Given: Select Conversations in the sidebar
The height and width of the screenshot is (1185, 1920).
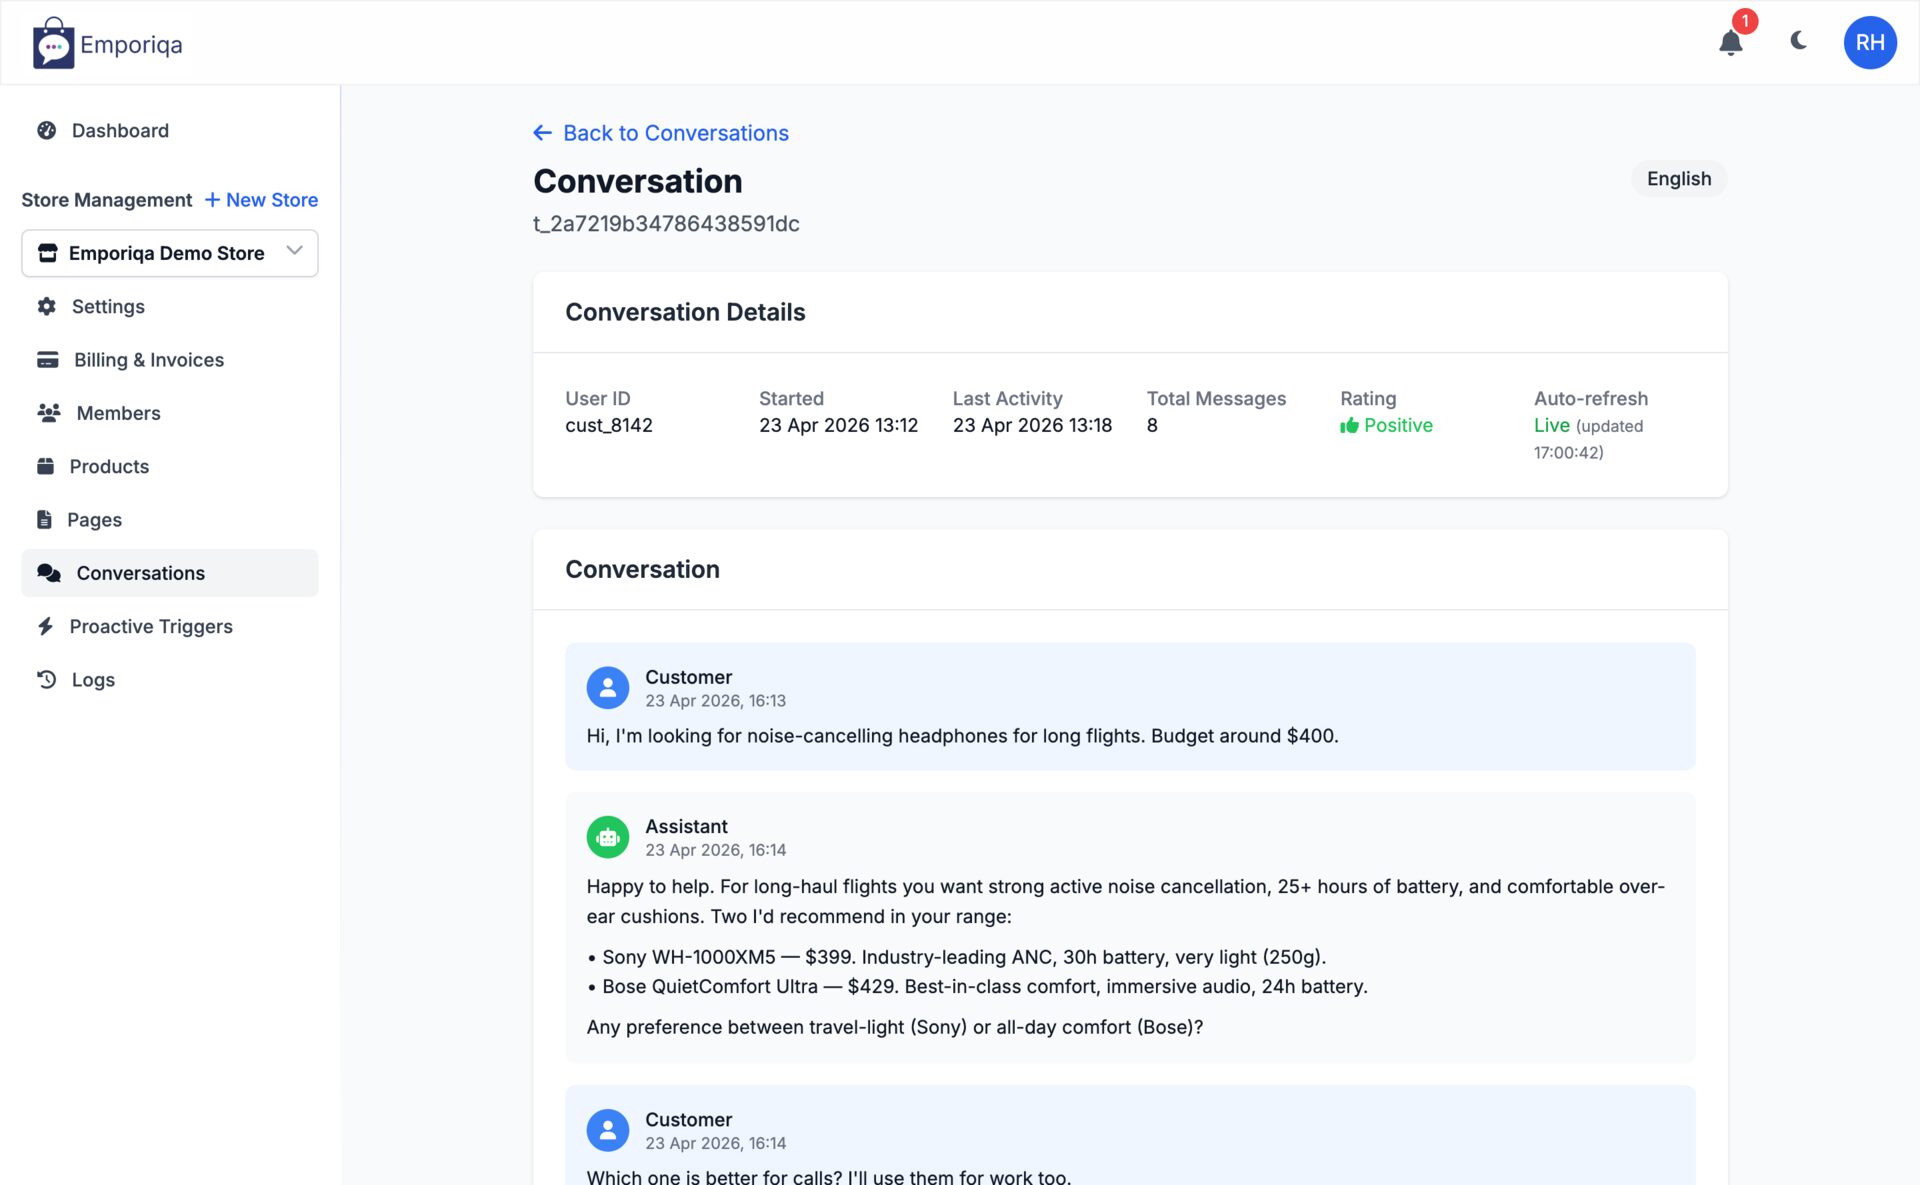Looking at the screenshot, I should tap(140, 573).
